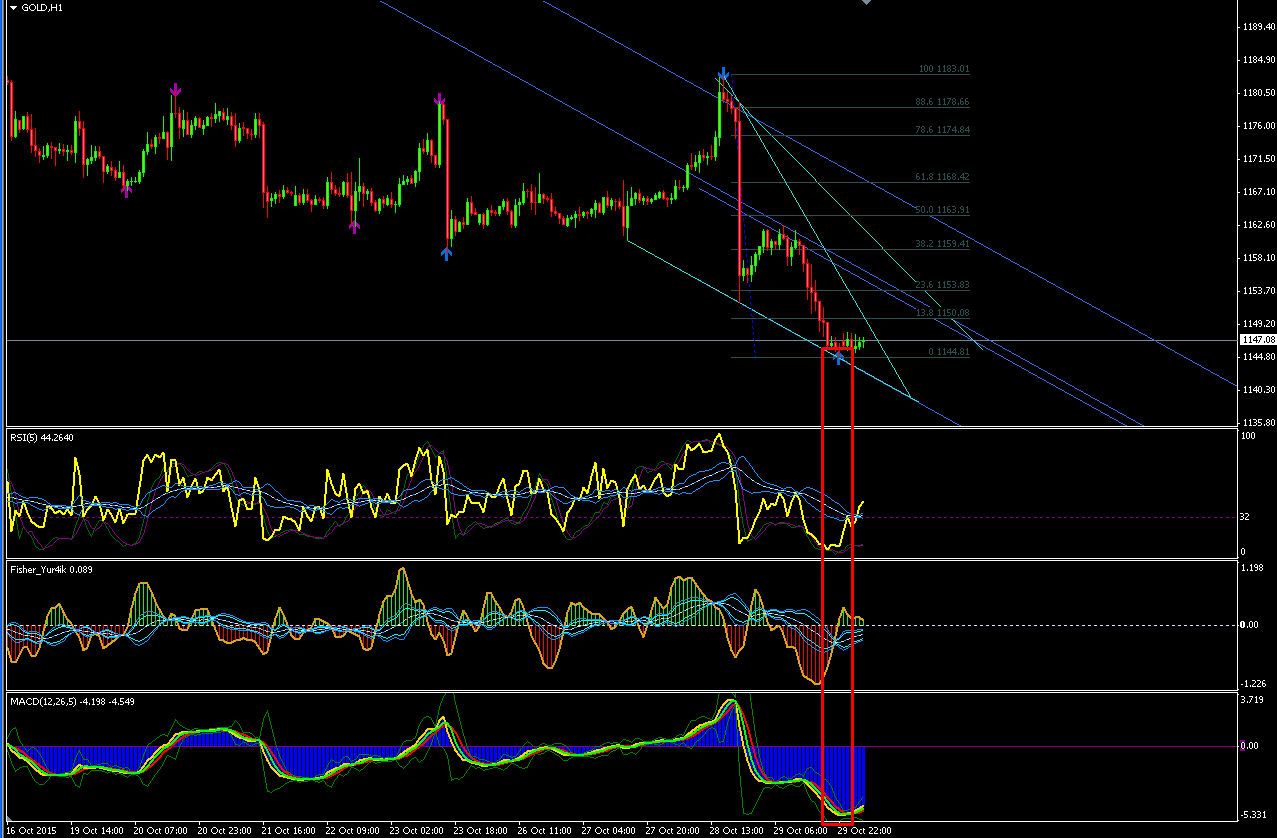This screenshot has width=1277, height=838.
Task: Select the blue up arrow near 1144.81 low
Action: click(838, 357)
